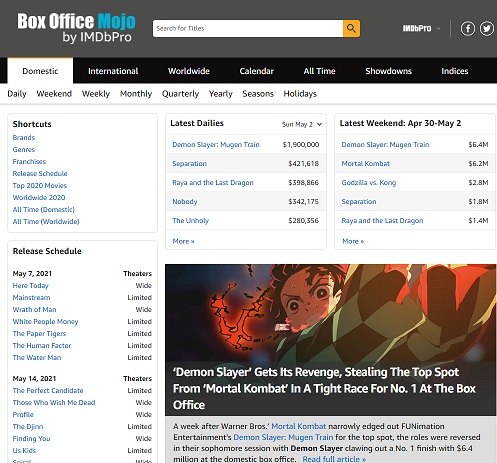Image resolution: width=497 pixels, height=463 pixels.
Task: Select Weekly in the sub-navigation
Action: click(x=96, y=94)
